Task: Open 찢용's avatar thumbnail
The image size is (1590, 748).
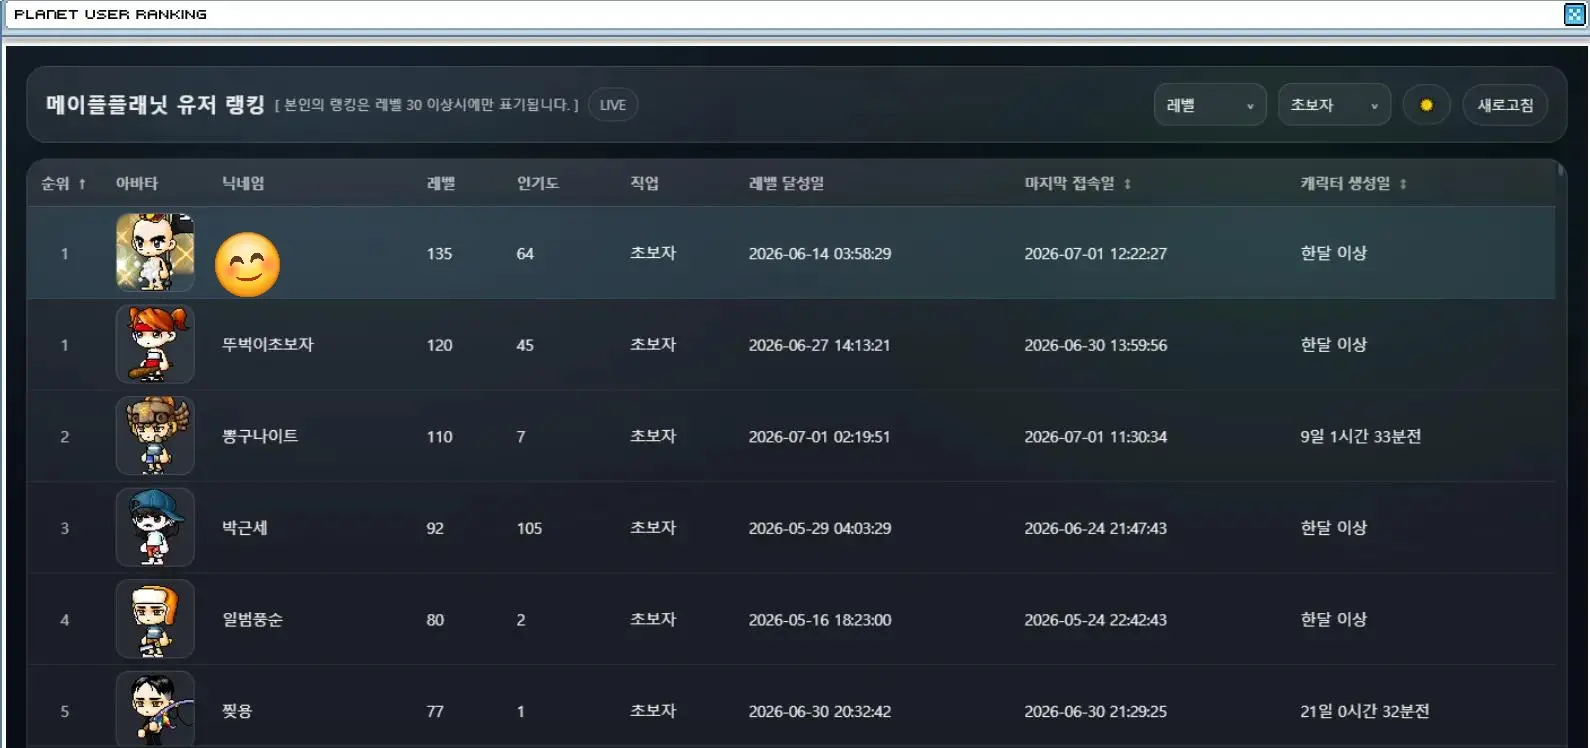Action: pyautogui.click(x=155, y=709)
